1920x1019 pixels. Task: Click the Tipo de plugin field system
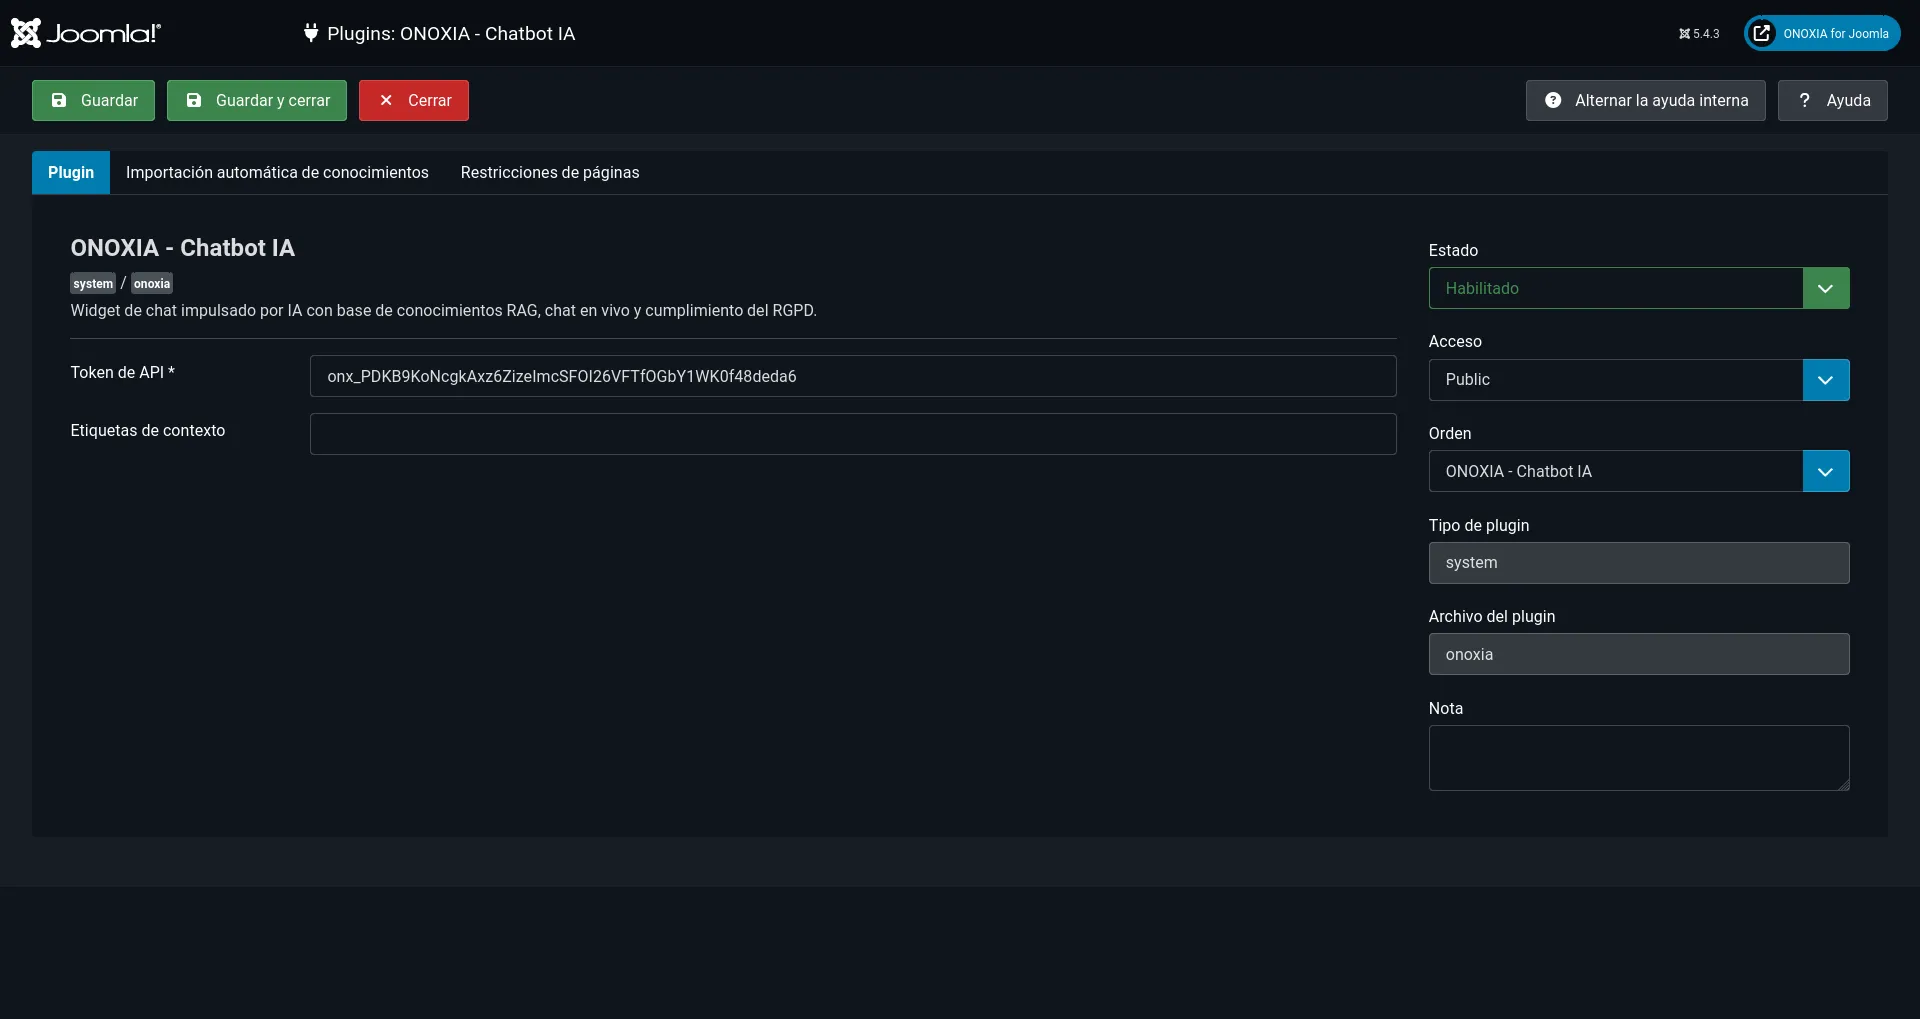coord(1639,563)
